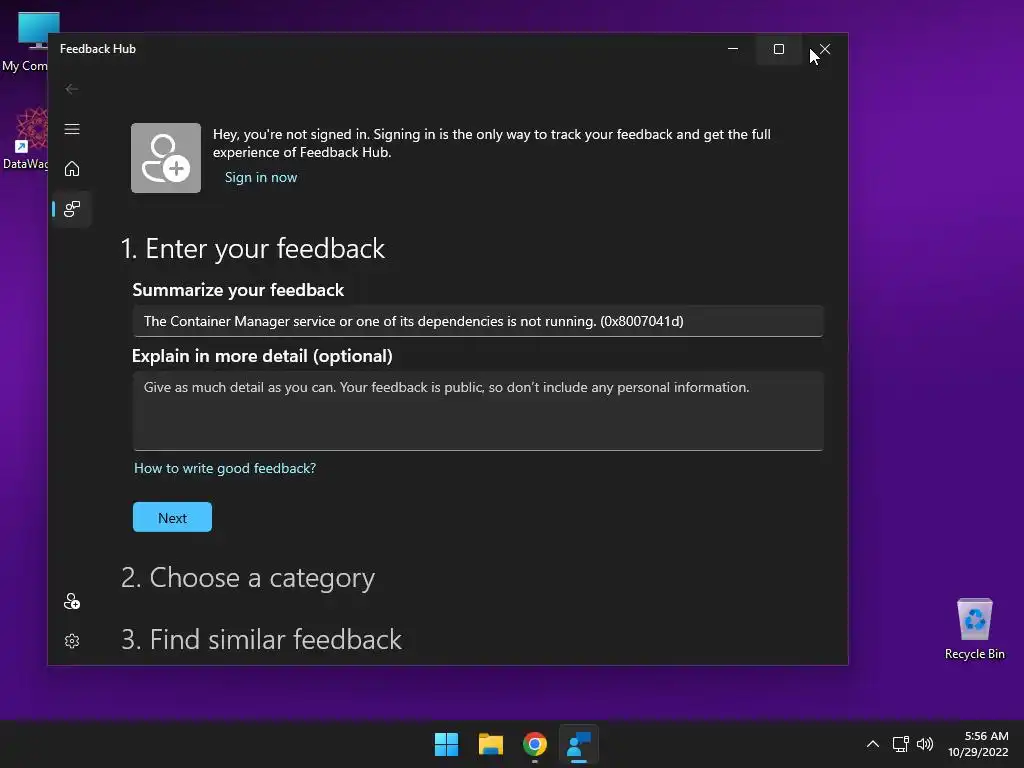The height and width of the screenshot is (768, 1024).
Task: Click the back arrow in Feedback Hub
Action: coord(72,89)
